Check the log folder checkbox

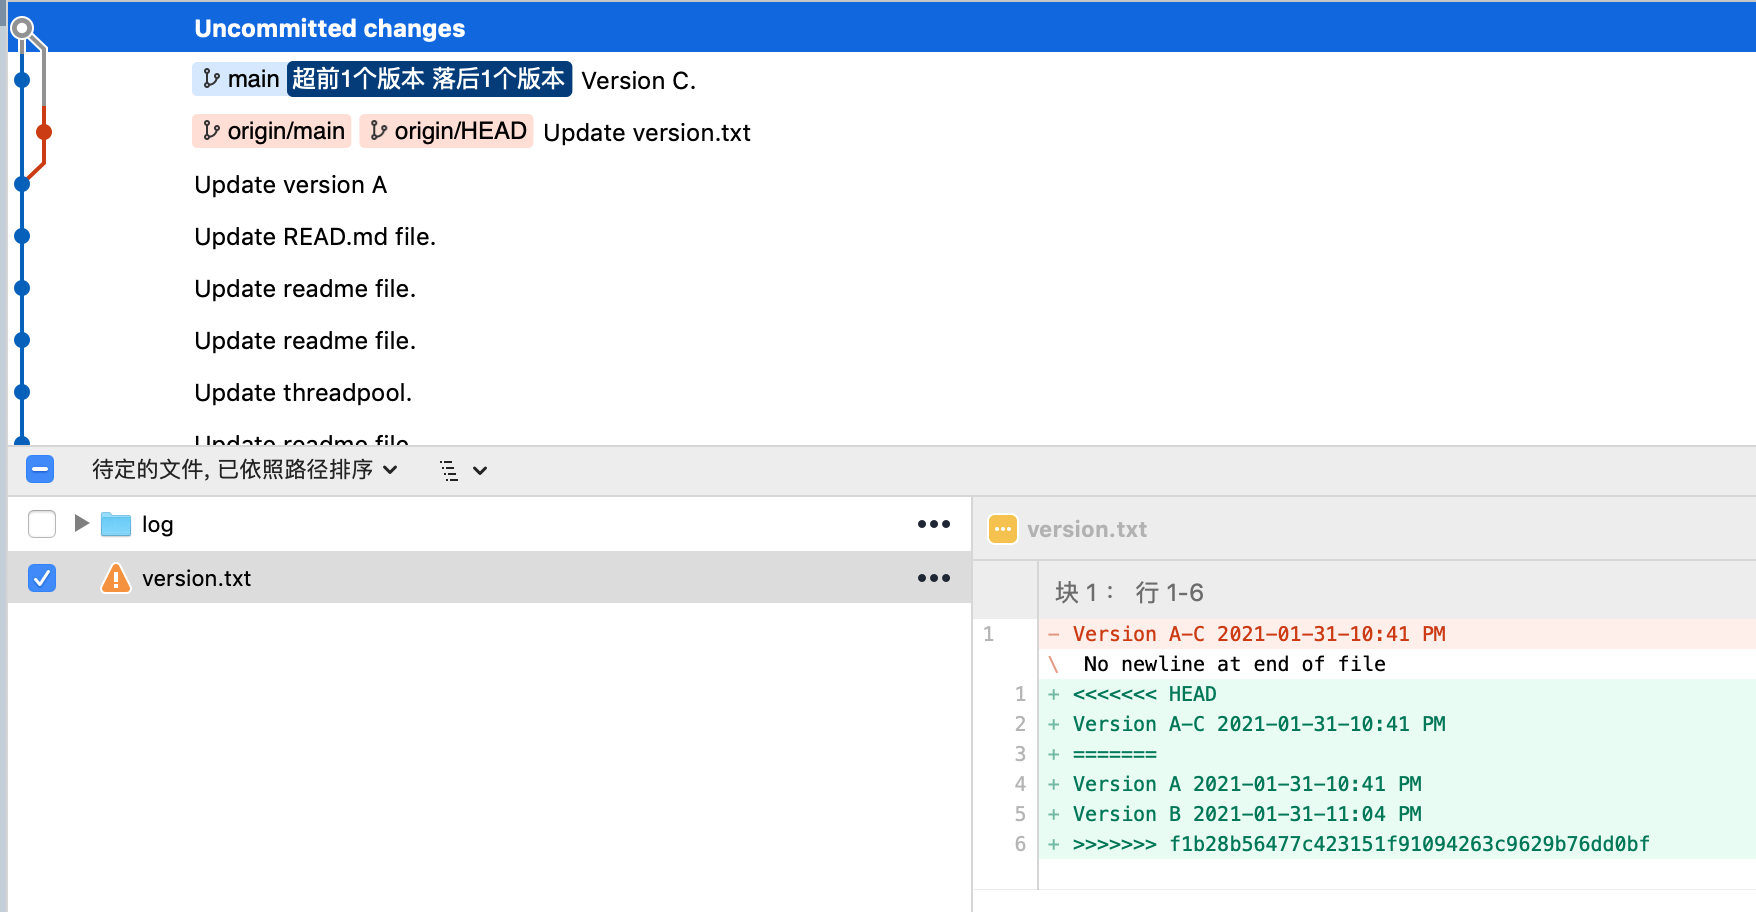[x=42, y=524]
